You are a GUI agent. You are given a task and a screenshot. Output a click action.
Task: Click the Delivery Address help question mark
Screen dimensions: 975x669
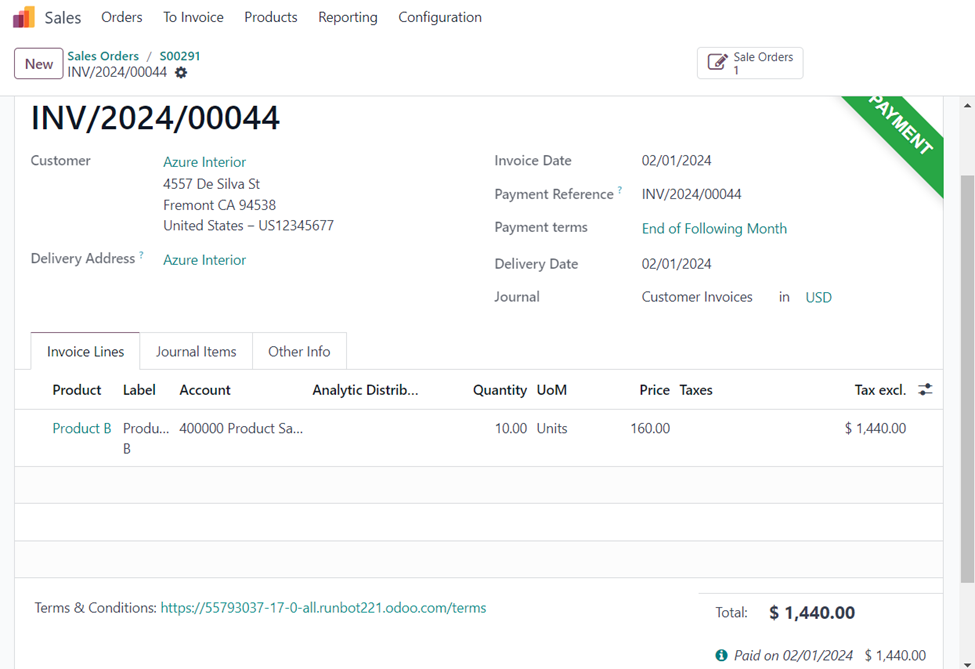pos(141,255)
